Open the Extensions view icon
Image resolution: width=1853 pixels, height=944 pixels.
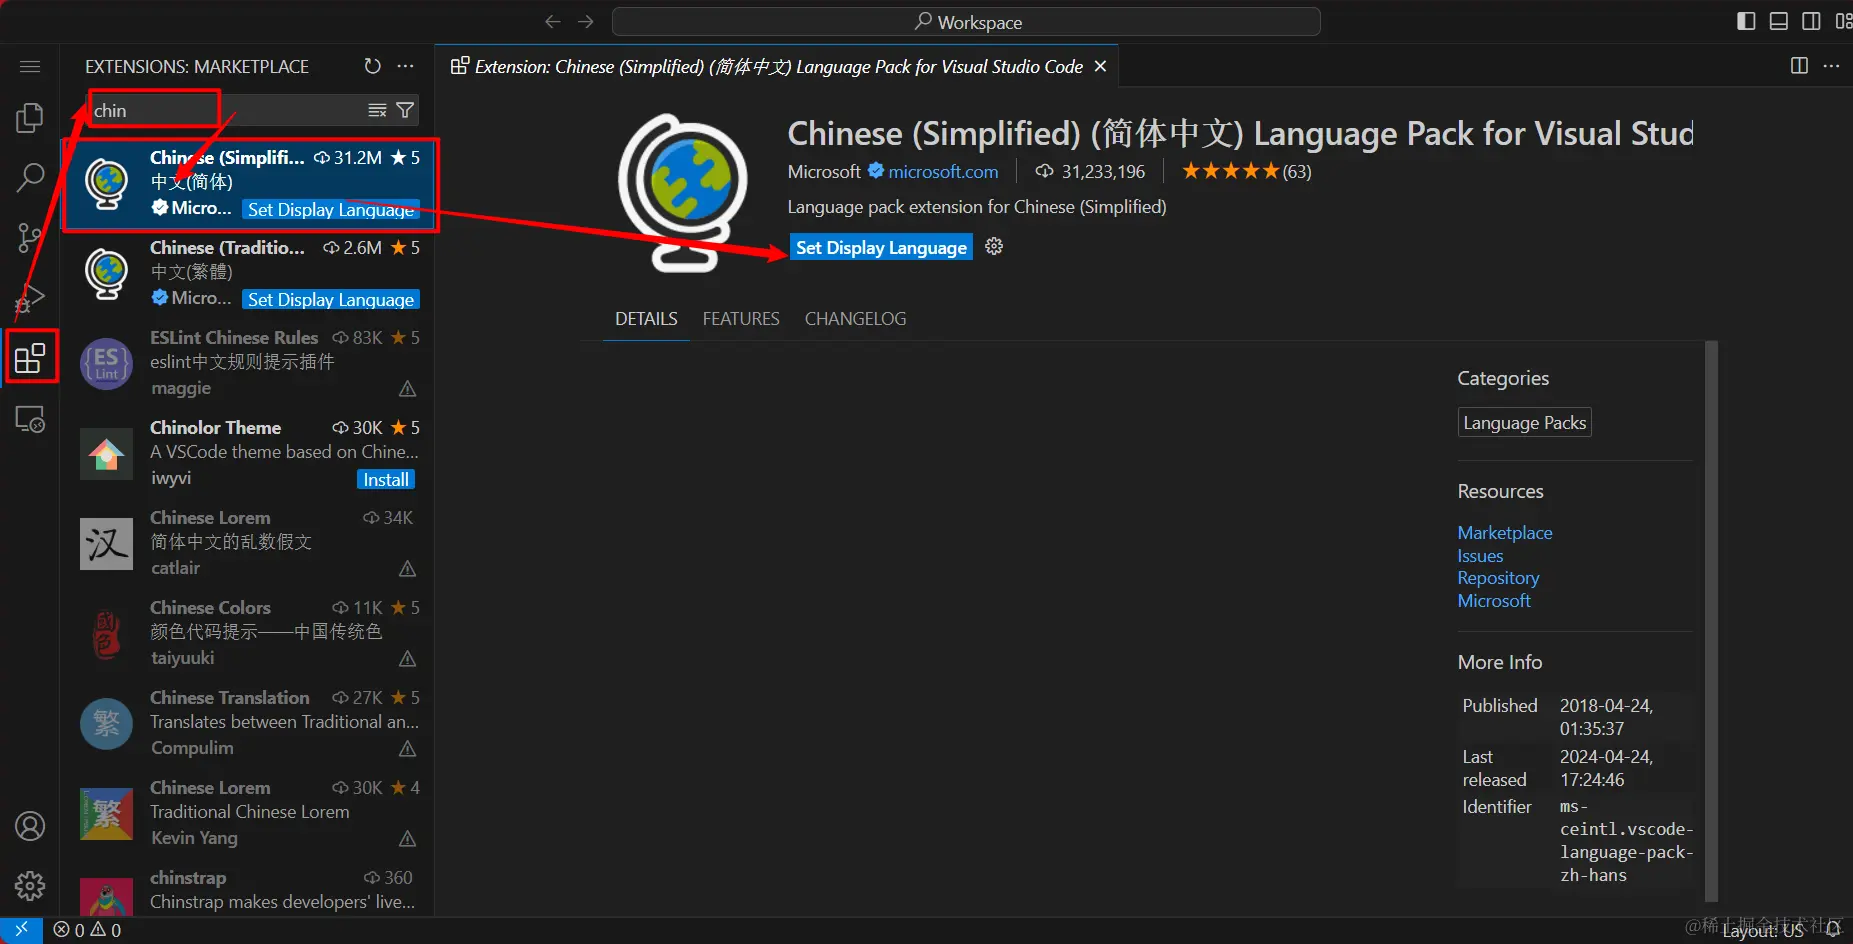click(30, 358)
